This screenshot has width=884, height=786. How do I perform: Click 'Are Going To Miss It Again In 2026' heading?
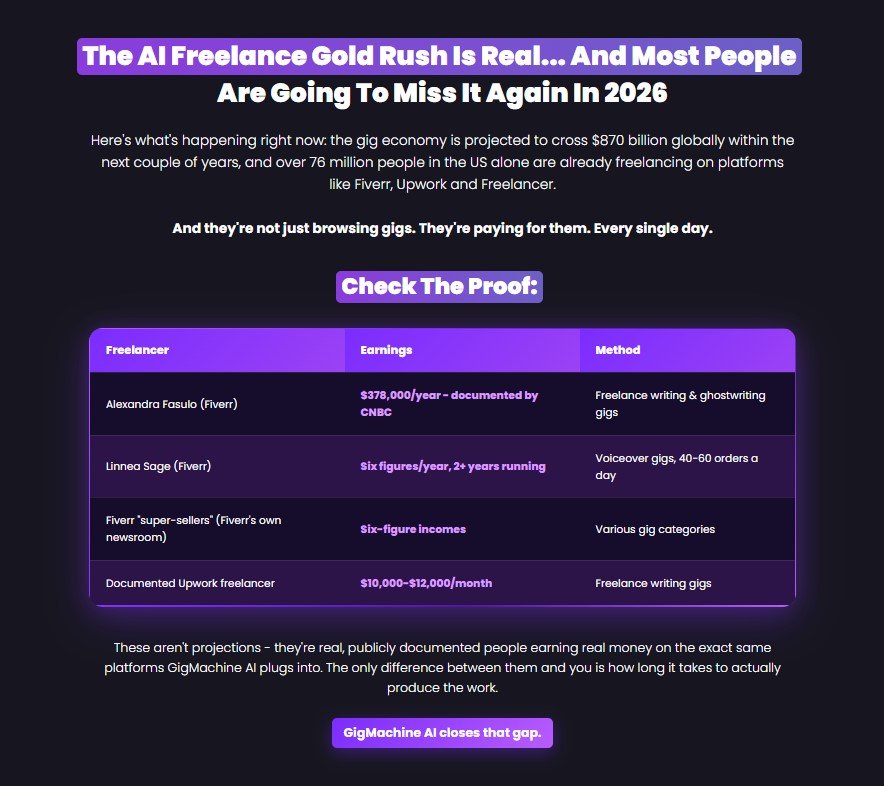[x=442, y=93]
